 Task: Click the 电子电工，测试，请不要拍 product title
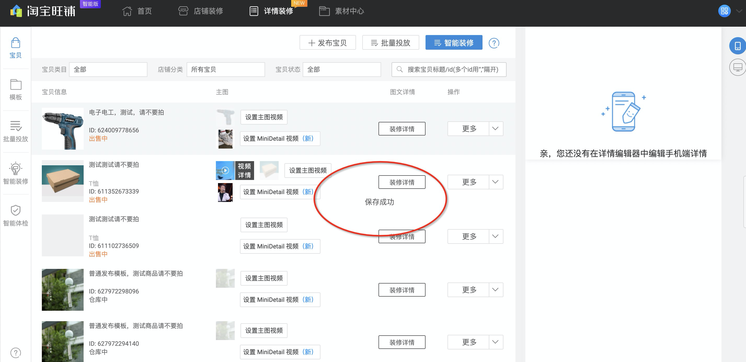click(127, 112)
